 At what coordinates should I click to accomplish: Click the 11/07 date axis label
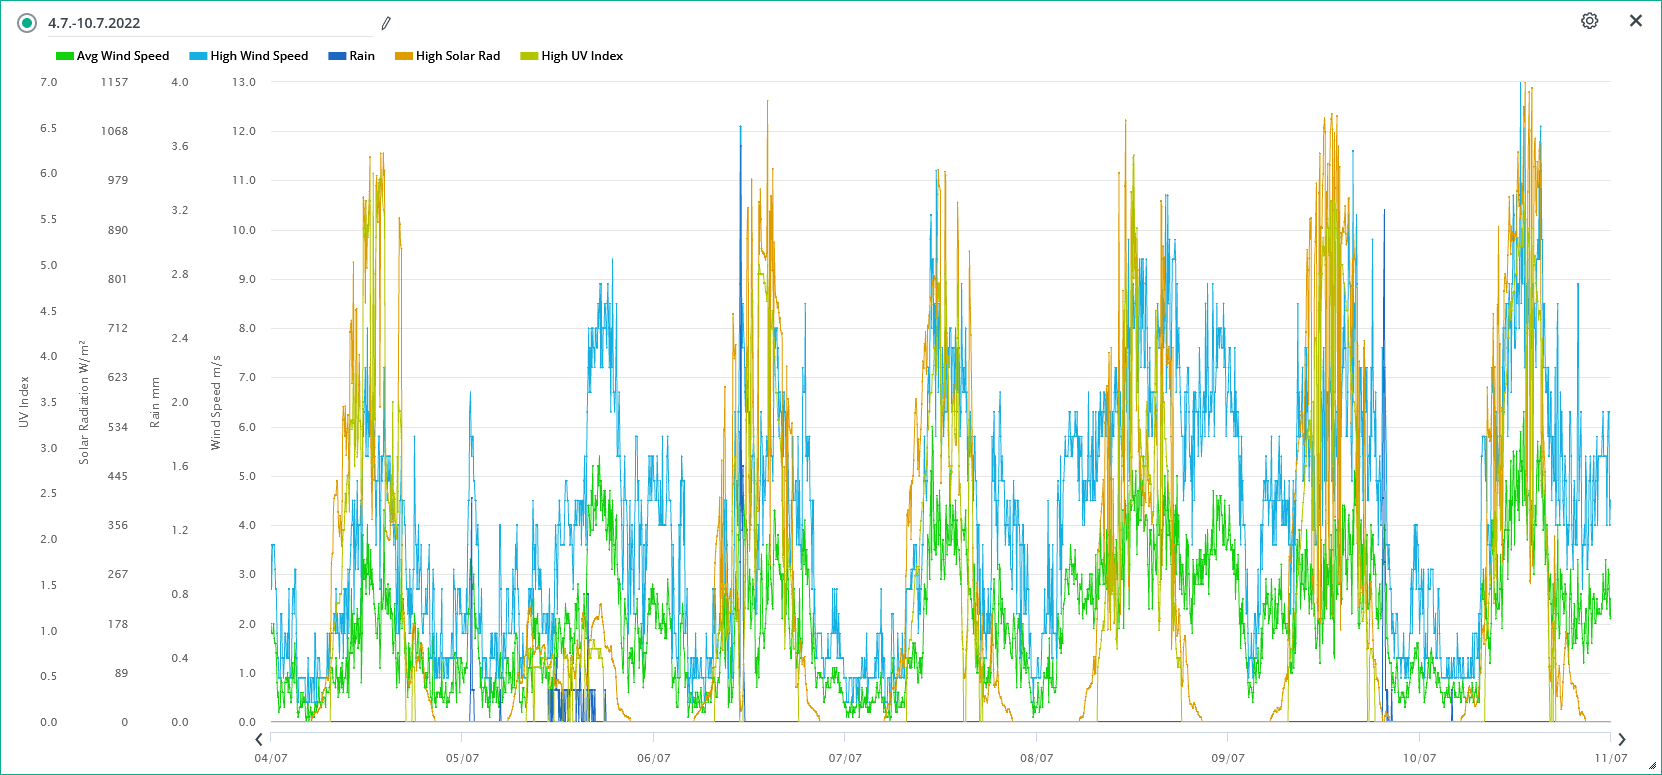pyautogui.click(x=1611, y=758)
